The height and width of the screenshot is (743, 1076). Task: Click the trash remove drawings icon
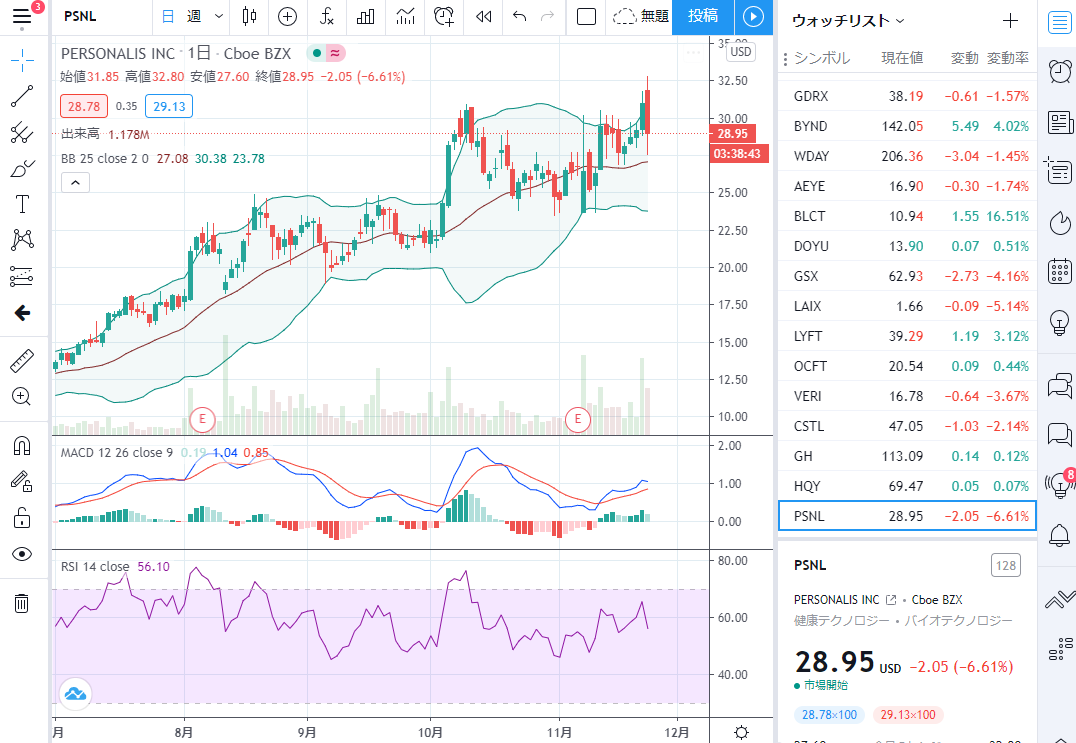pos(22,603)
